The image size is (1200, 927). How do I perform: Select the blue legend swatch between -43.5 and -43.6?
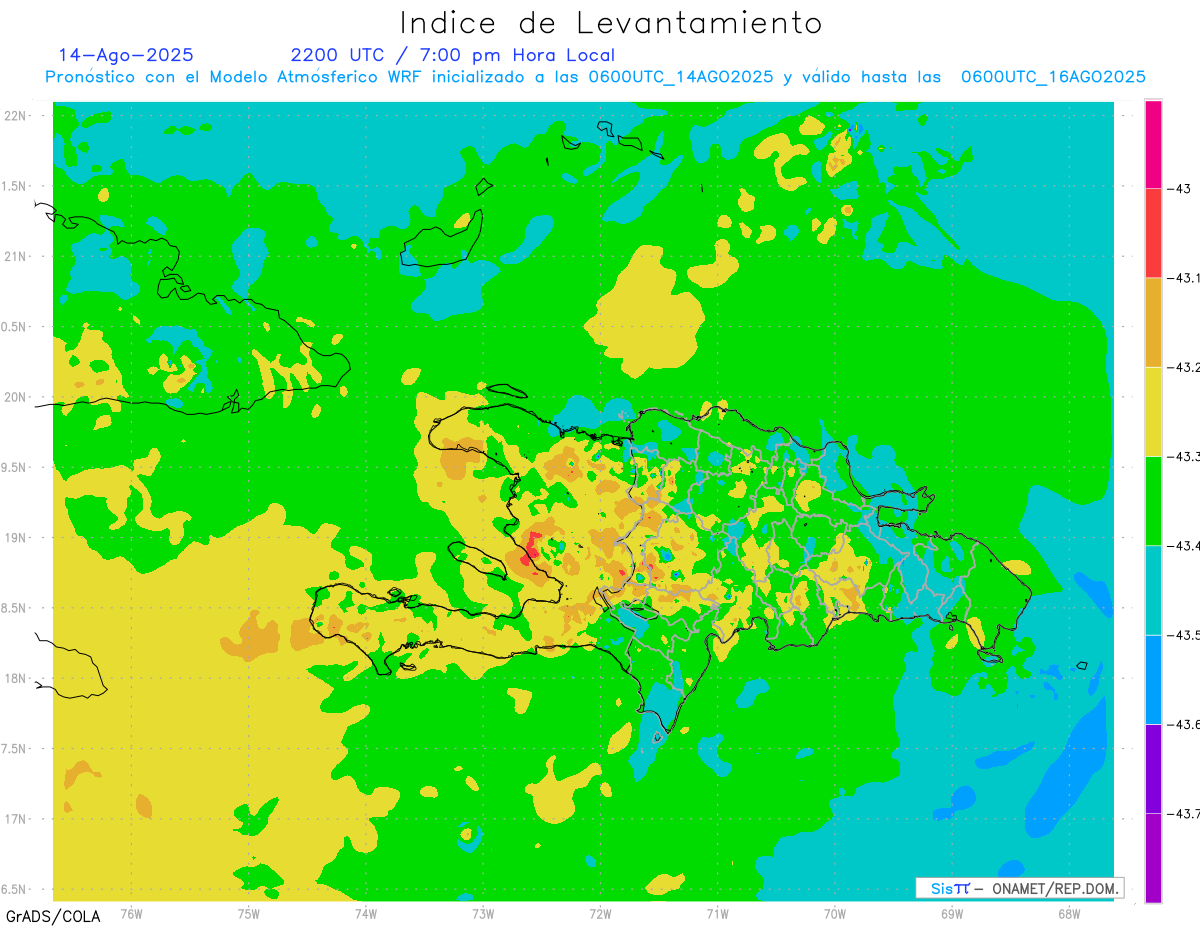[x=1153, y=679]
